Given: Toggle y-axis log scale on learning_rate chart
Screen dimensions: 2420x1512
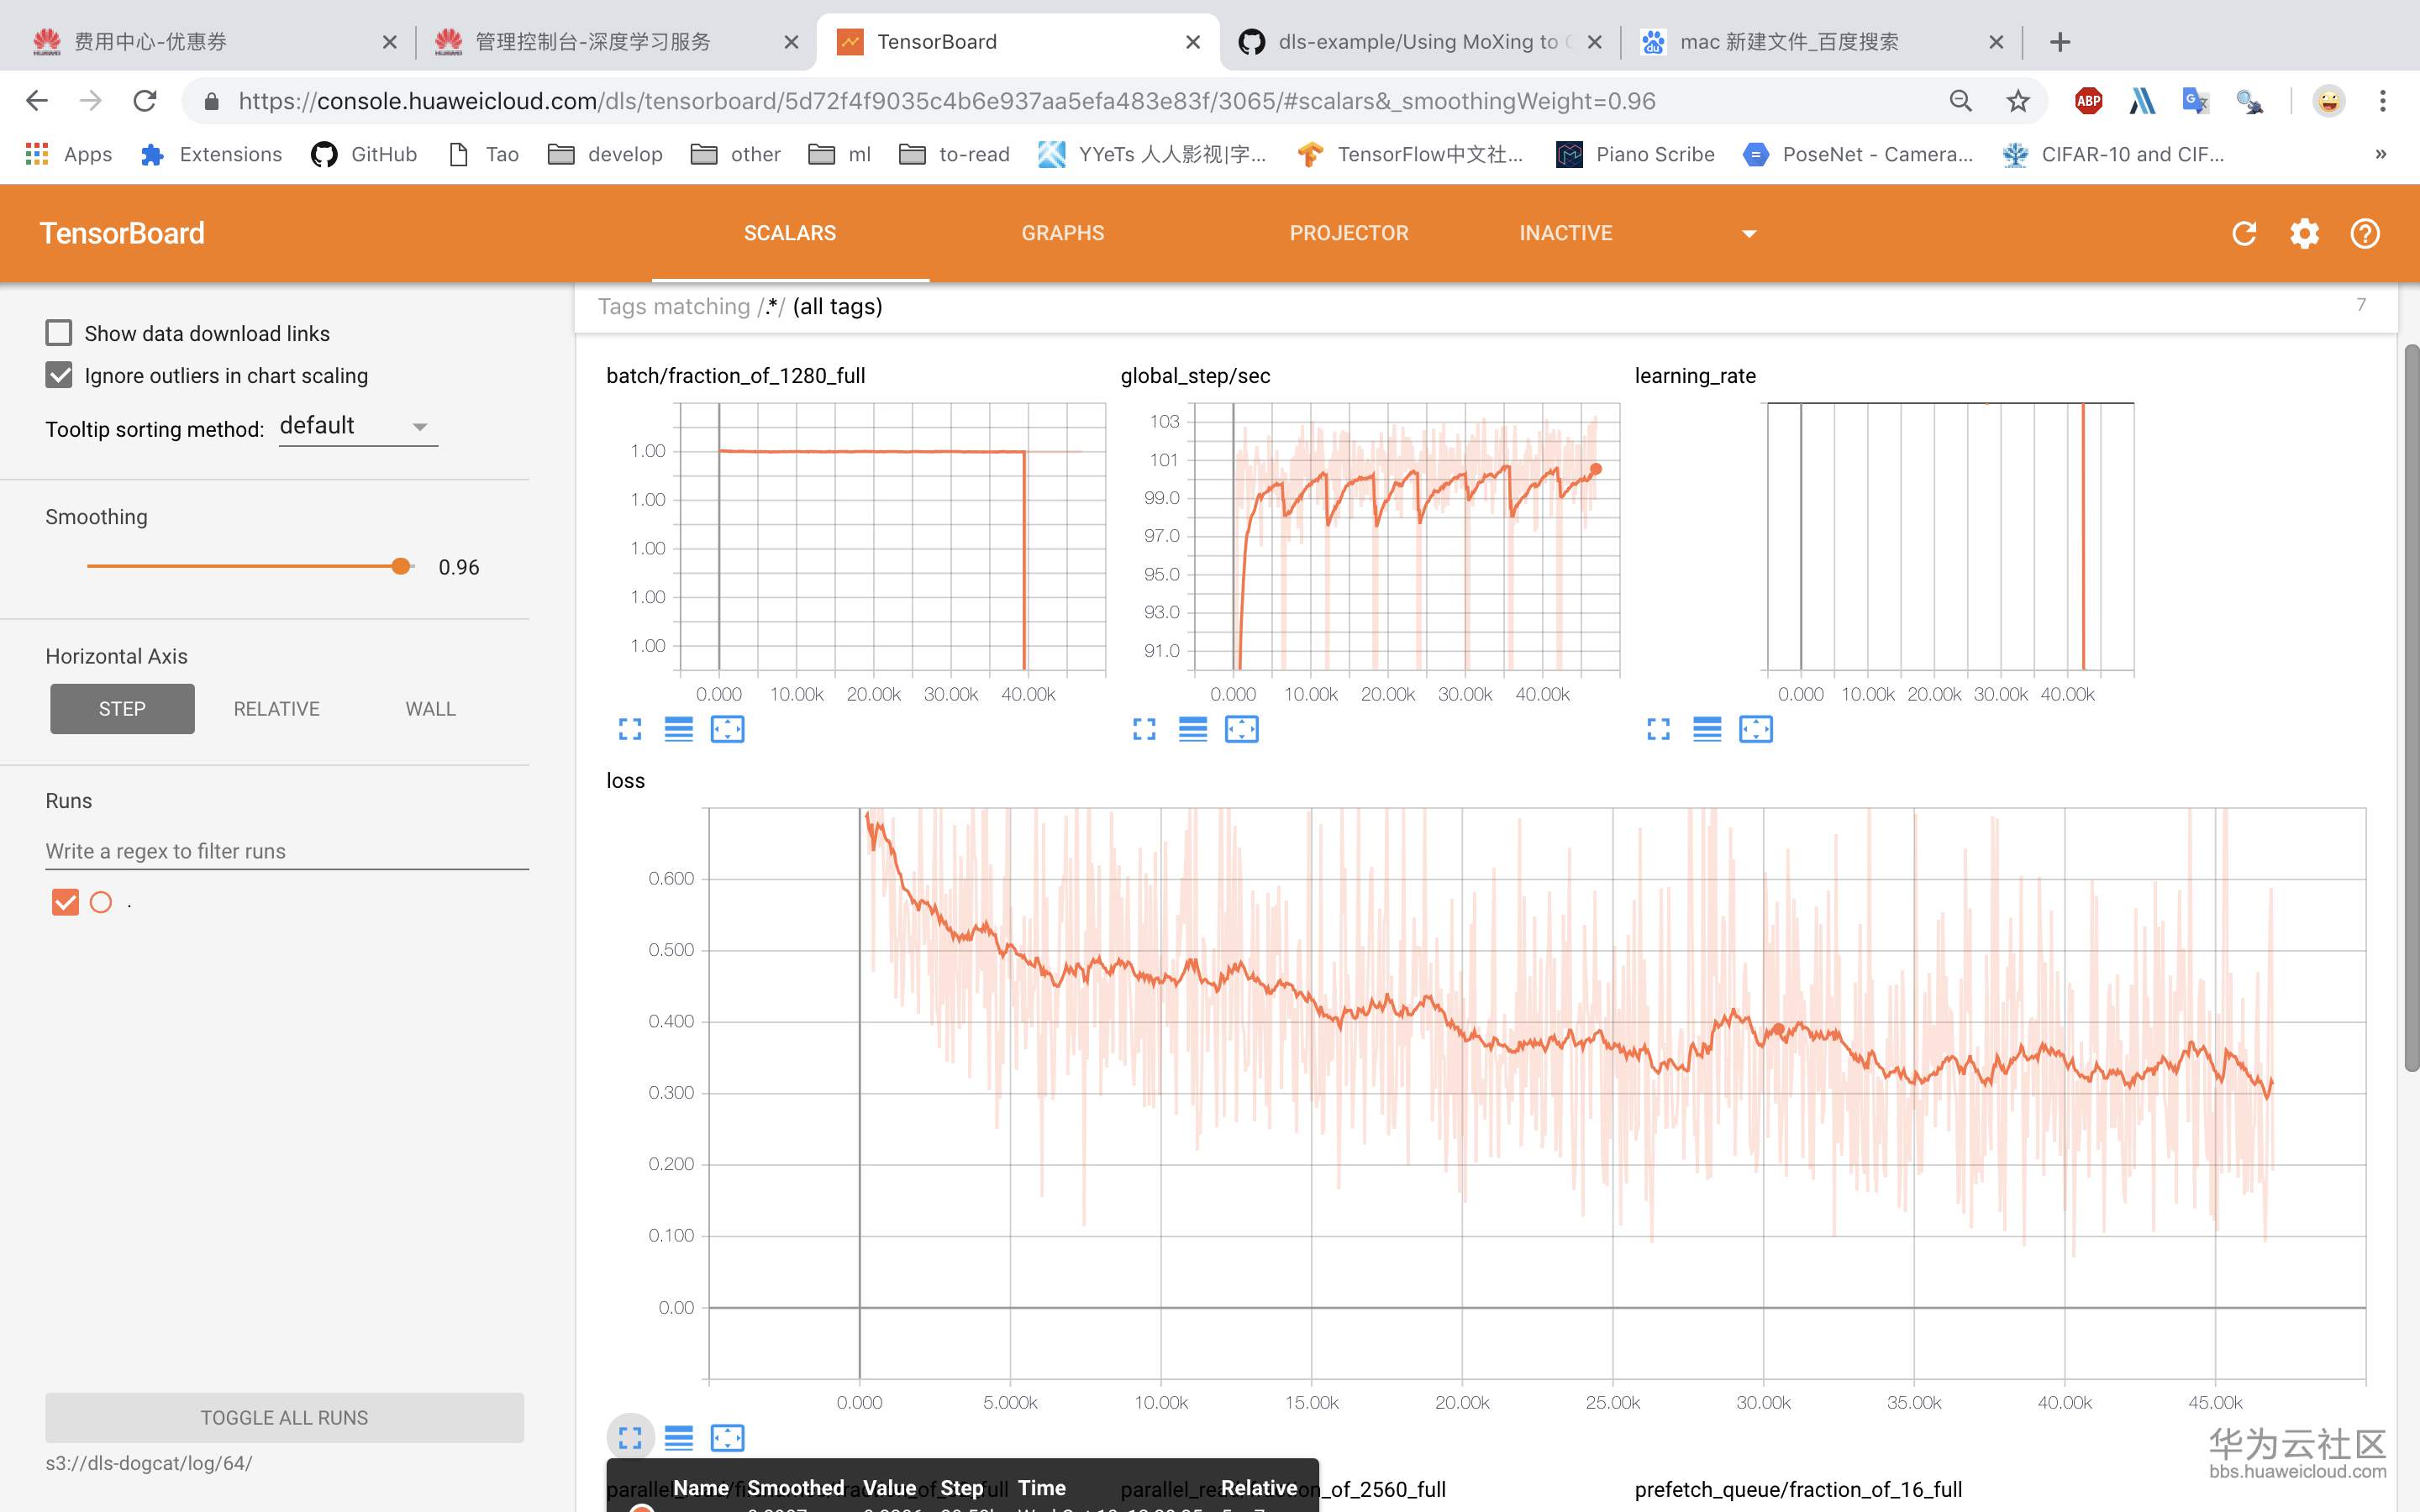Looking at the screenshot, I should (1706, 730).
